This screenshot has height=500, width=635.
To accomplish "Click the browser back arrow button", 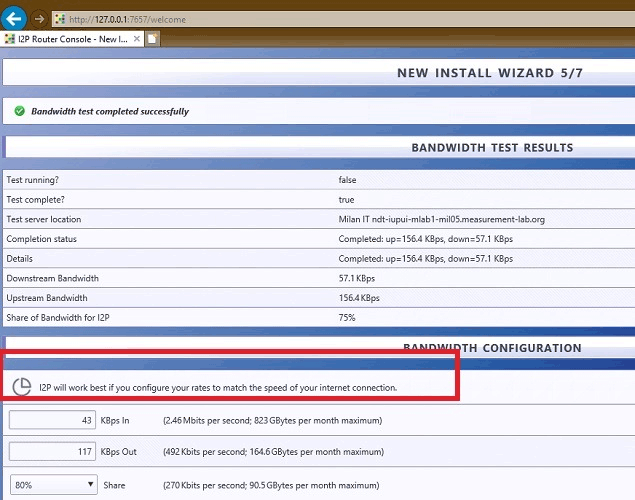I will click(x=14, y=19).
